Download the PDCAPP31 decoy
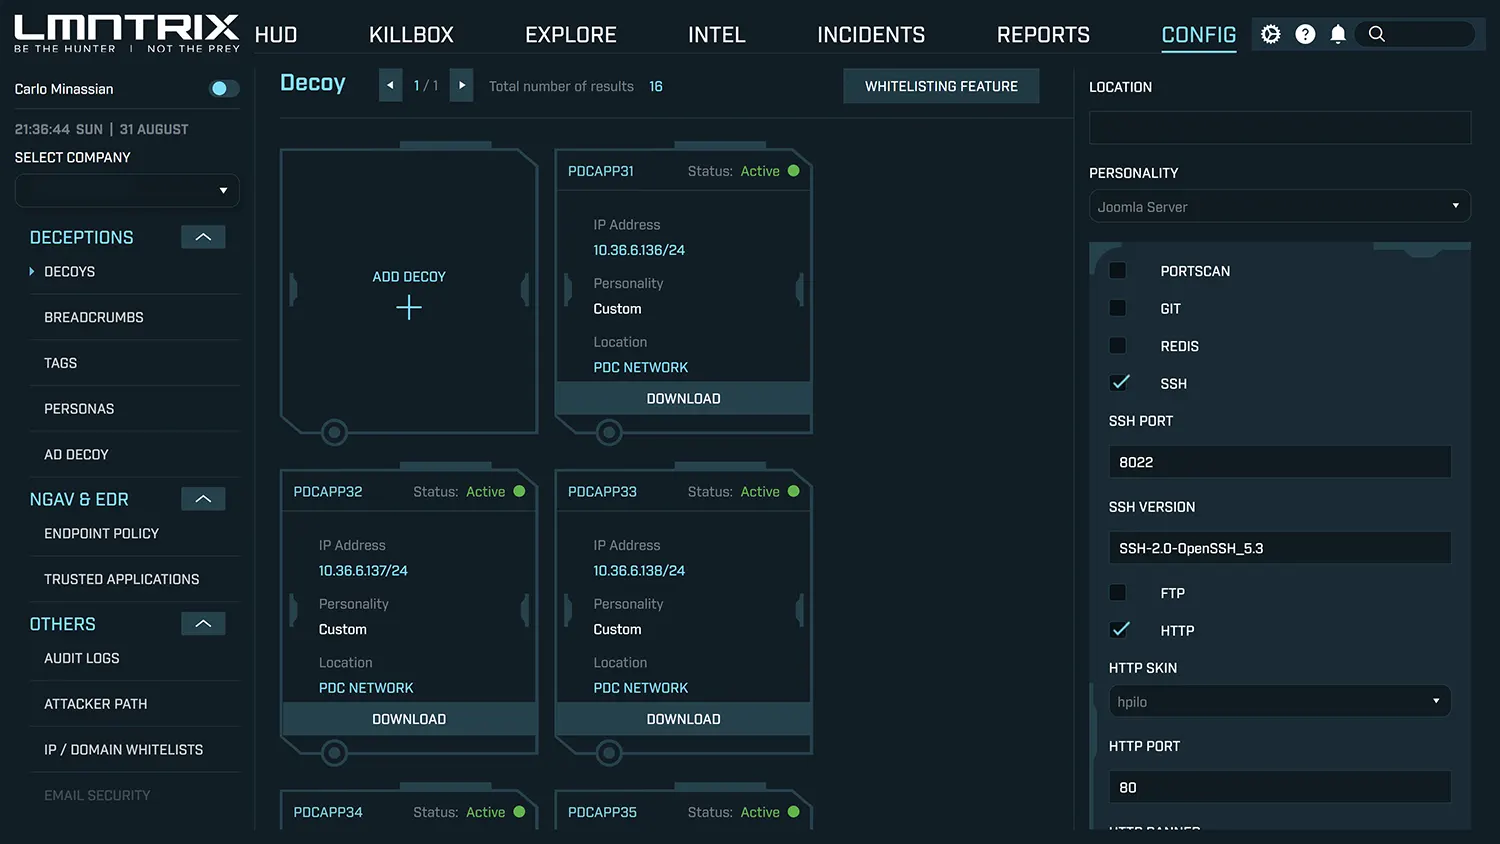 pyautogui.click(x=684, y=398)
